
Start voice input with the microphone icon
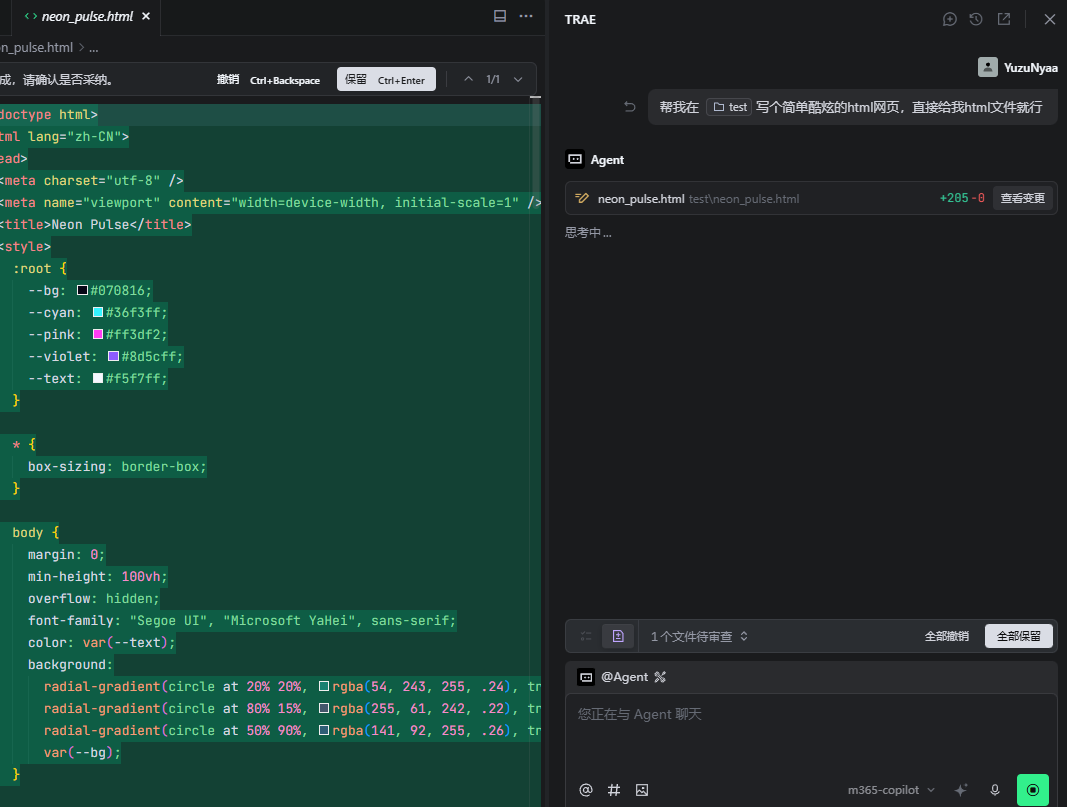click(x=995, y=790)
